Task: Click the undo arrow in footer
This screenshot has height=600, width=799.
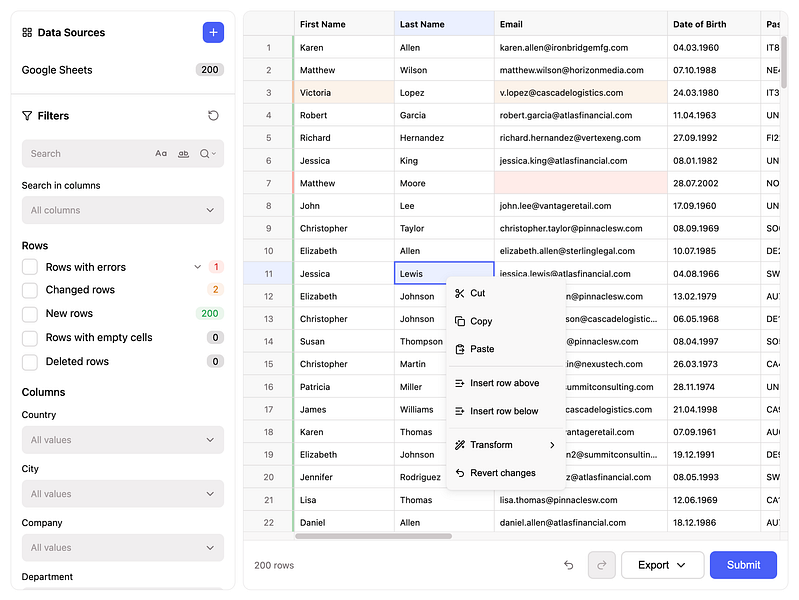Action: click(x=569, y=565)
